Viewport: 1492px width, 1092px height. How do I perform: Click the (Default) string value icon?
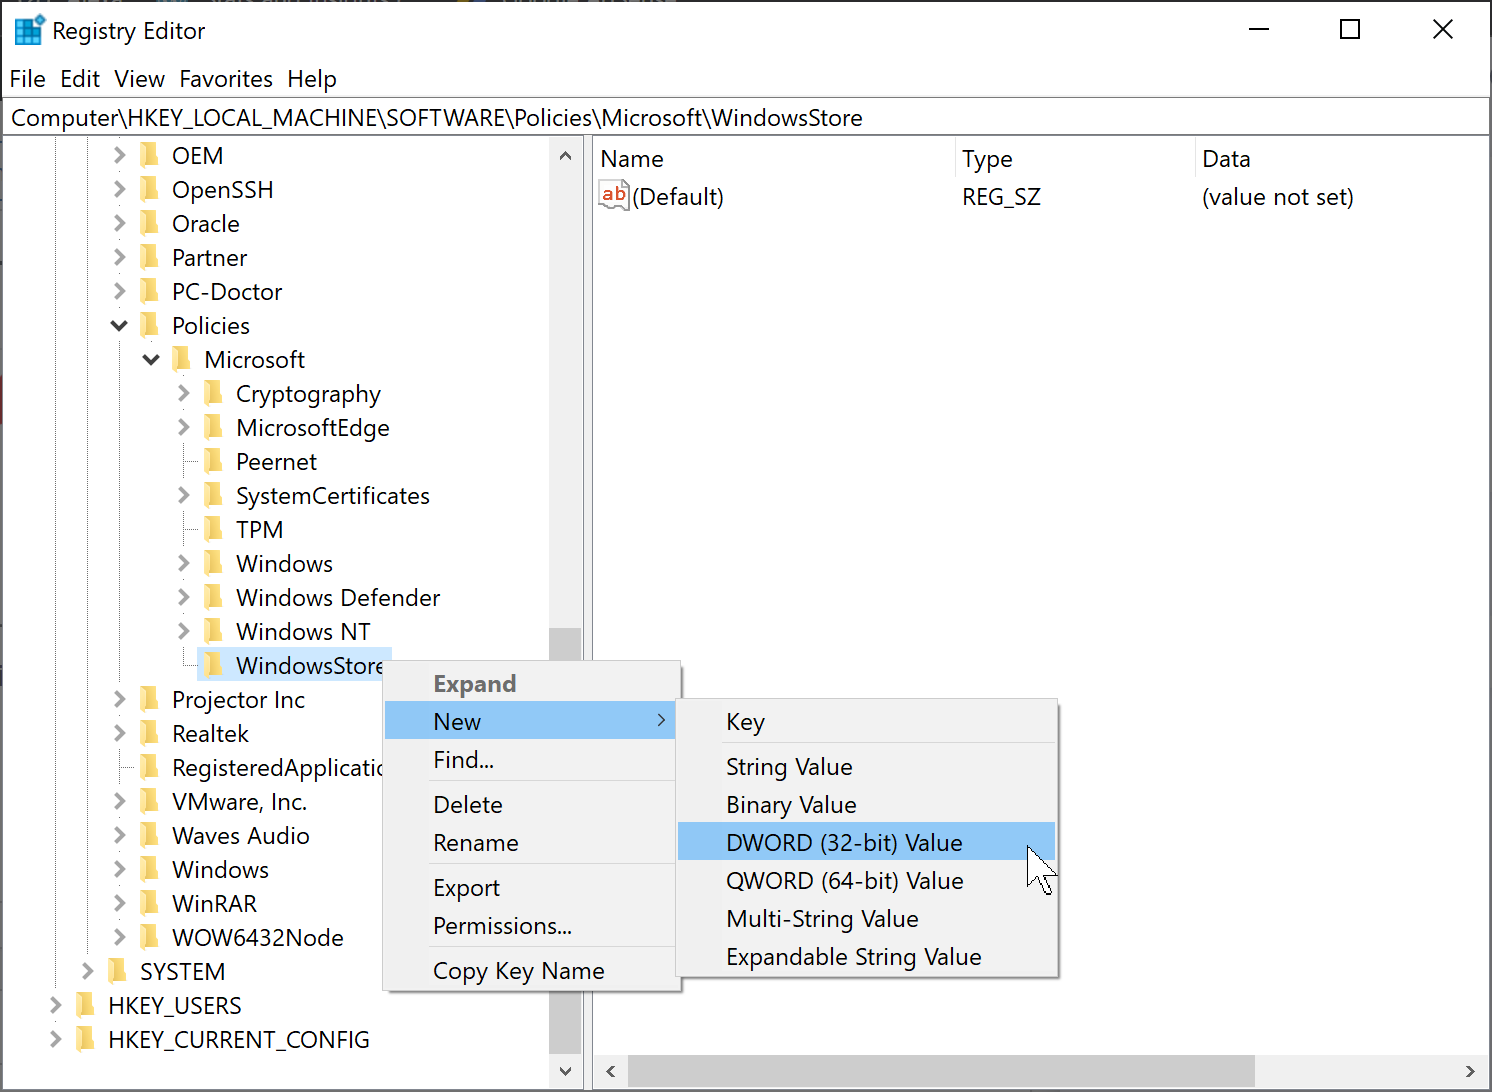click(x=614, y=196)
